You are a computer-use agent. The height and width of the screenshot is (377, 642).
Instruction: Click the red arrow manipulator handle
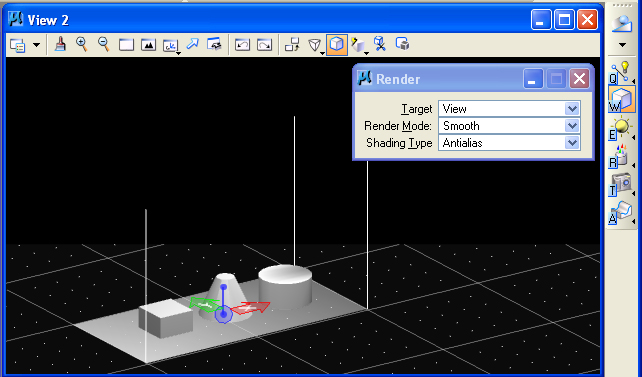251,308
